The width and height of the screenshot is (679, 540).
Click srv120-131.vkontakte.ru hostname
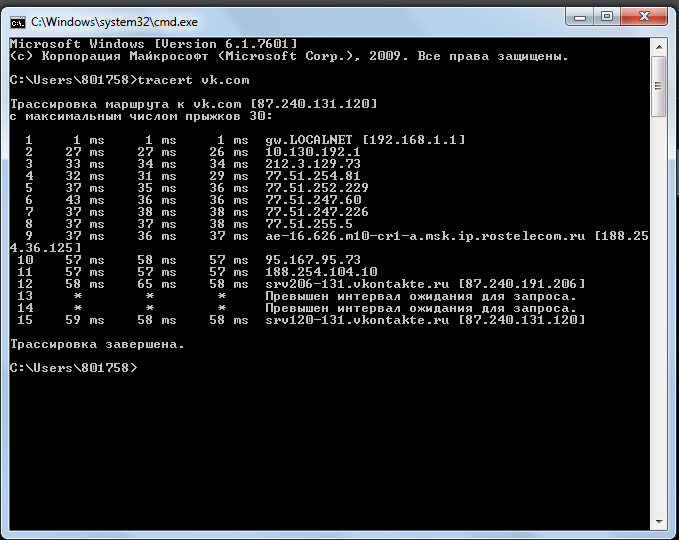click(x=357, y=320)
